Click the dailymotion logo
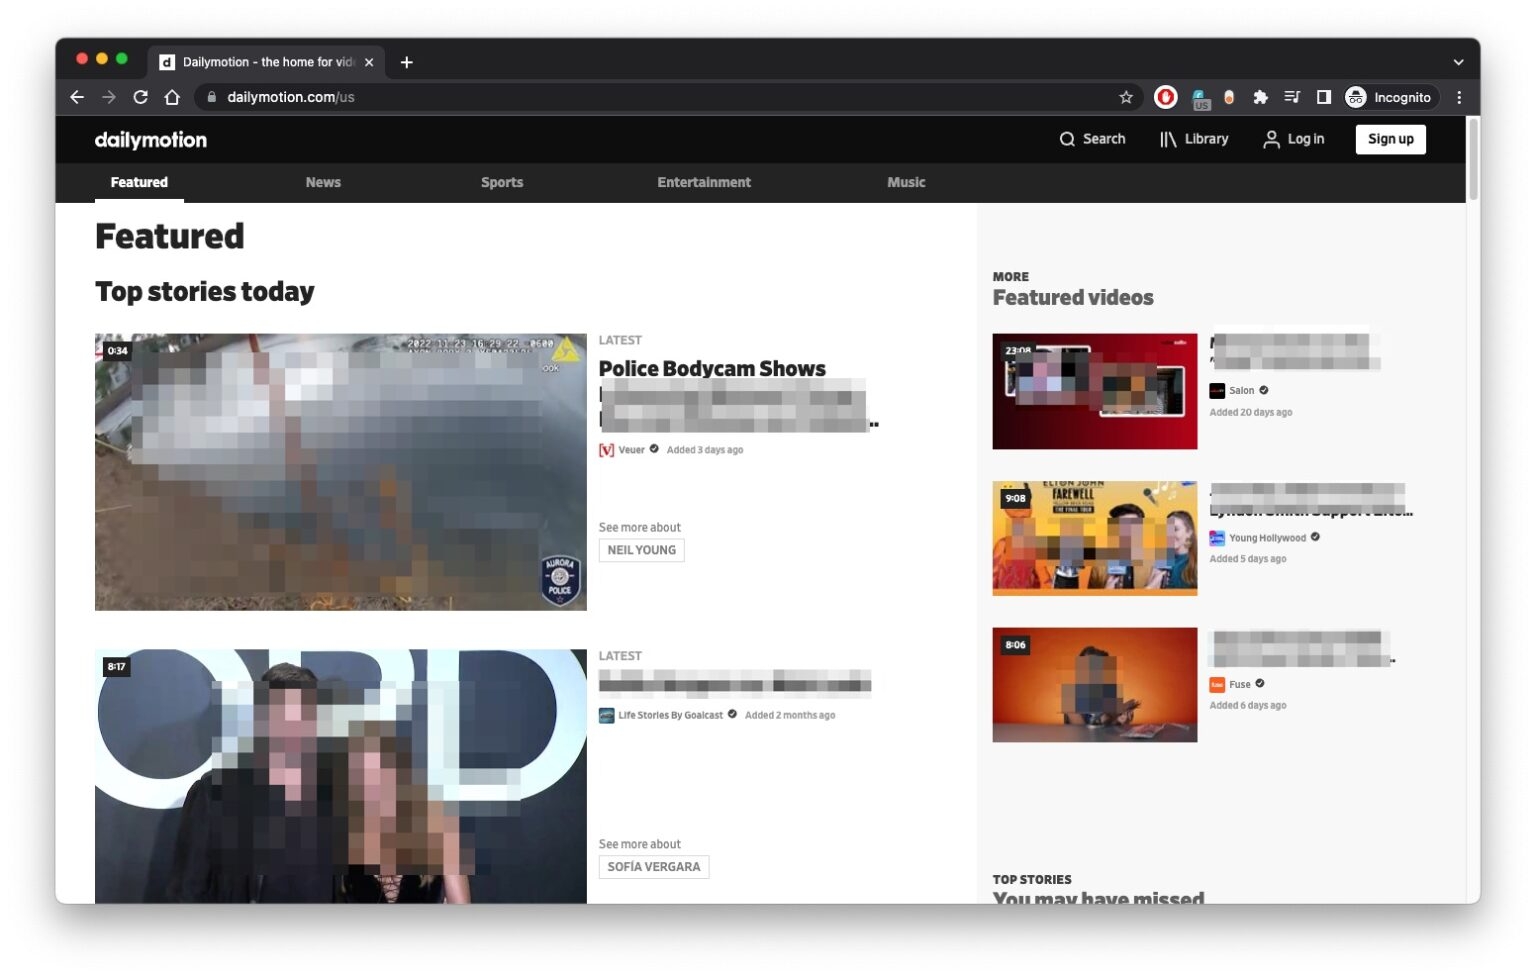This screenshot has height=977, width=1536. coord(150,139)
